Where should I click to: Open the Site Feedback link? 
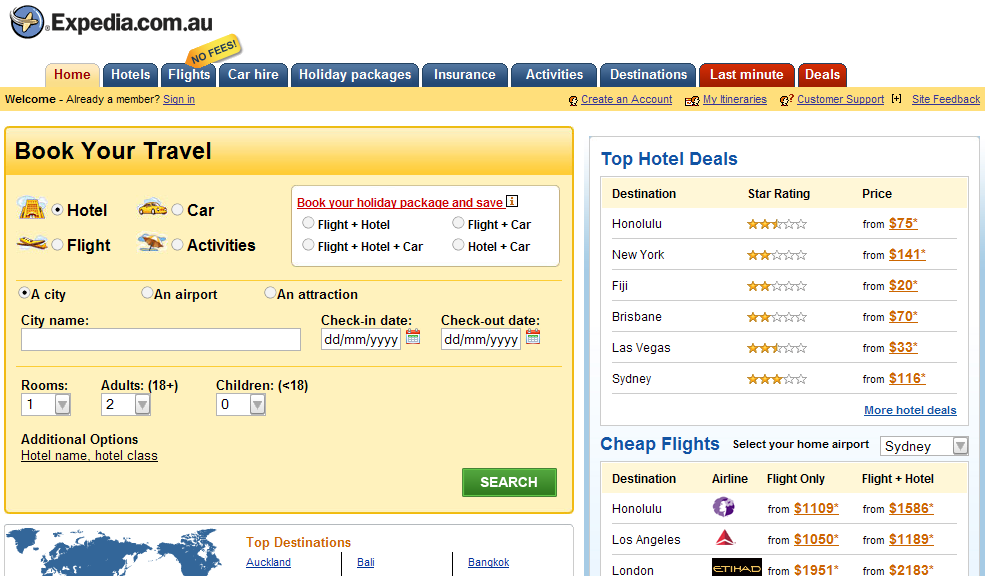(945, 99)
